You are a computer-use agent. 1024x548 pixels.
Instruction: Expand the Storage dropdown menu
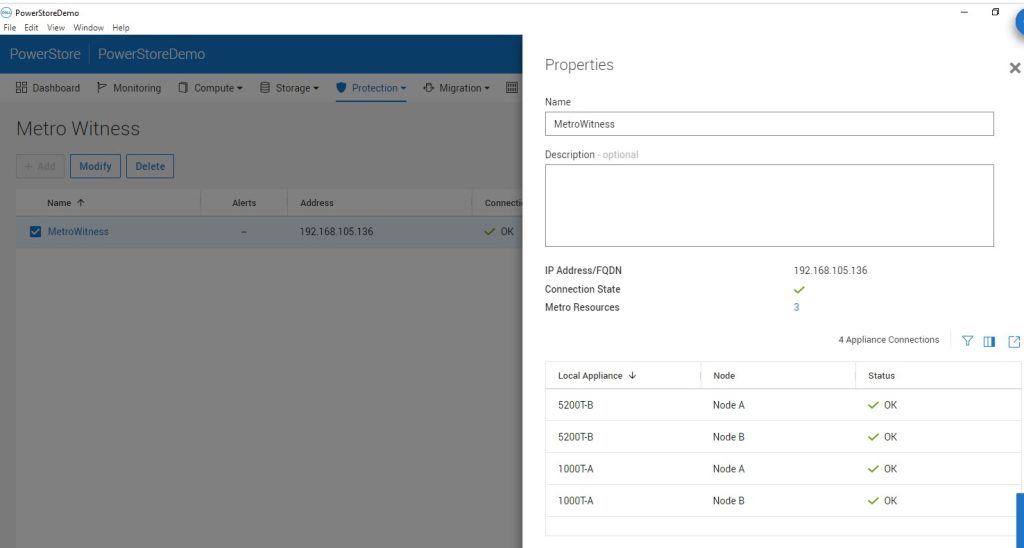290,88
